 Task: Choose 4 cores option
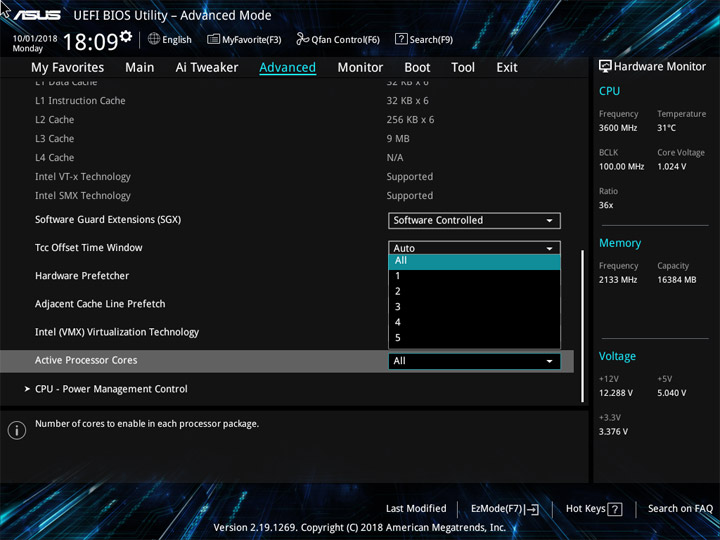pyautogui.click(x=474, y=322)
